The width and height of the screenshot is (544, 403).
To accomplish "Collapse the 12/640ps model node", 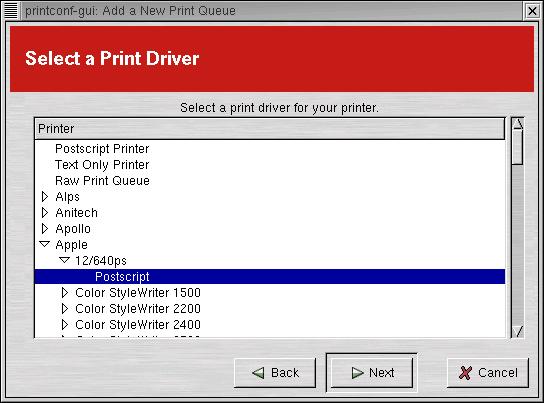I will [65, 260].
